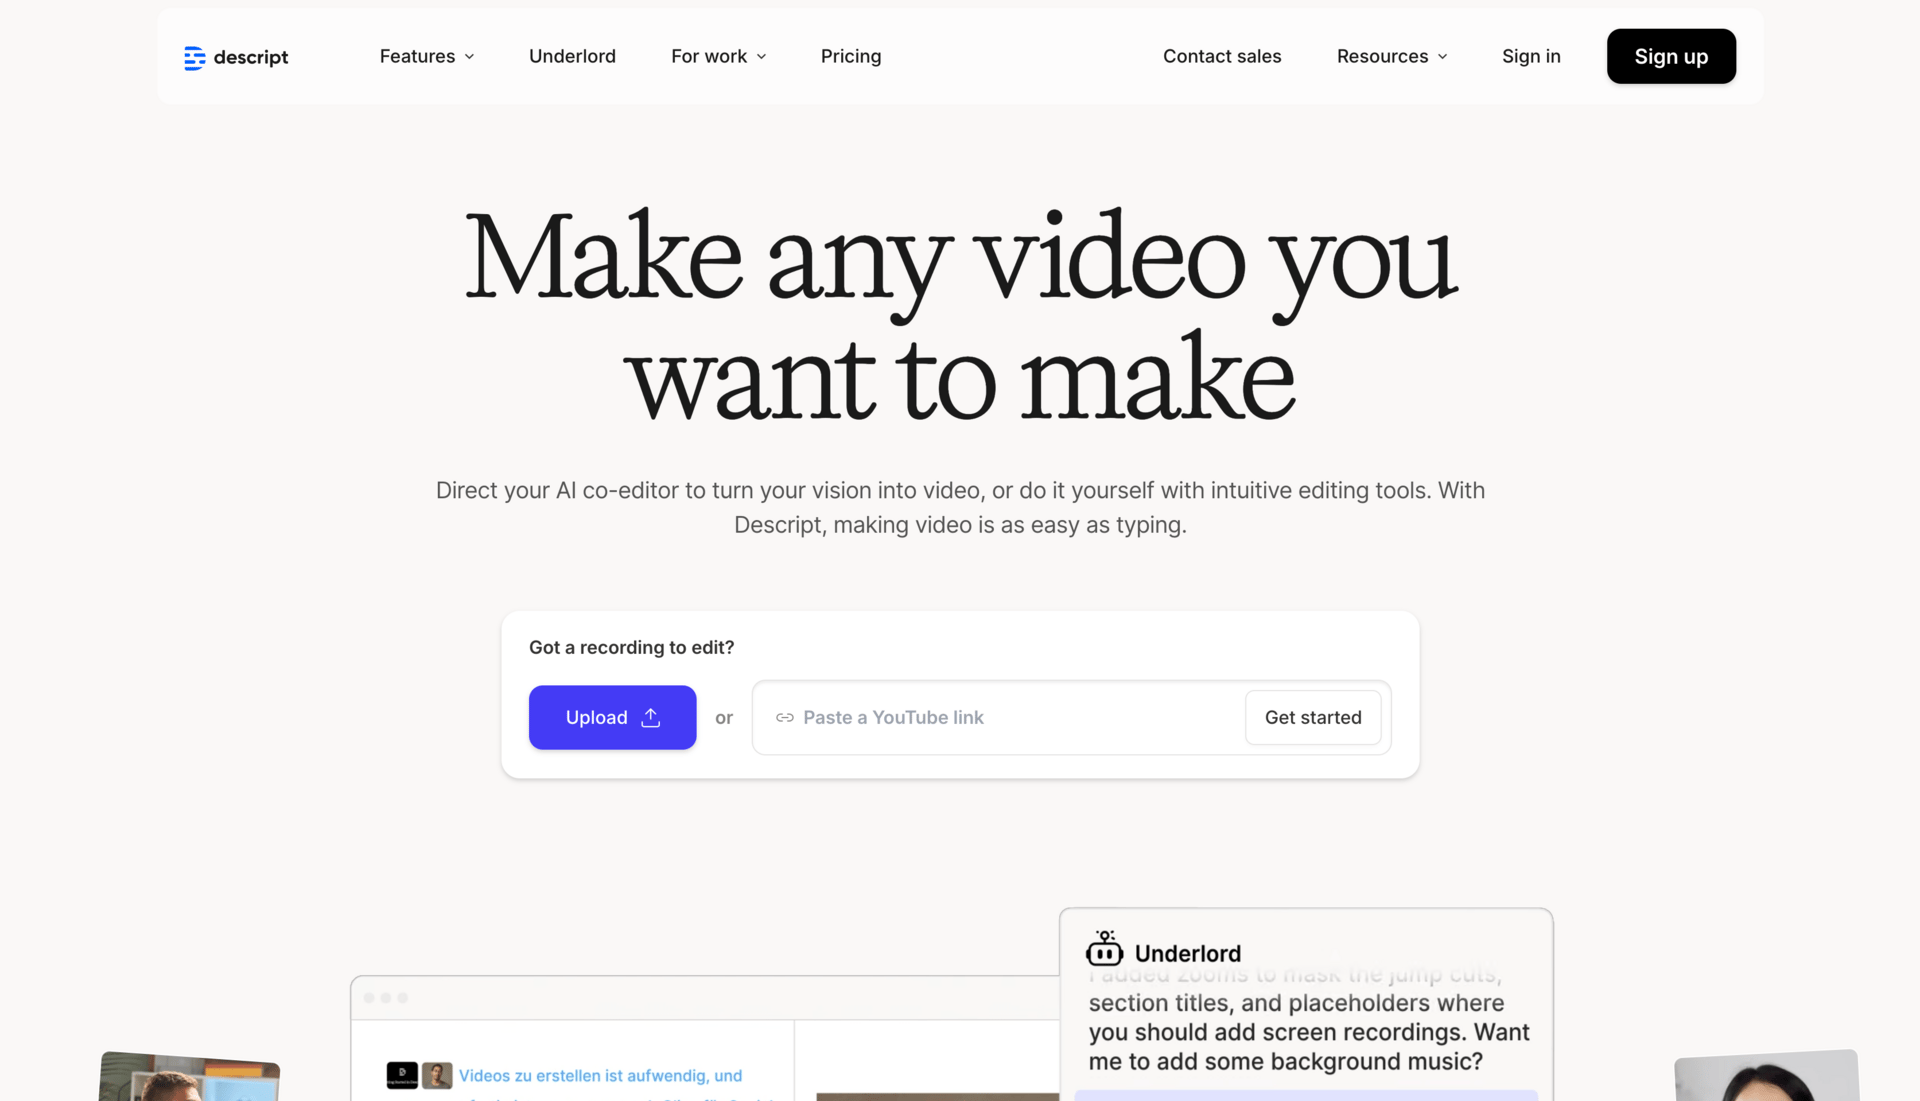Viewport: 1920px width, 1101px height.
Task: Open the Resources menu
Action: coord(1392,56)
